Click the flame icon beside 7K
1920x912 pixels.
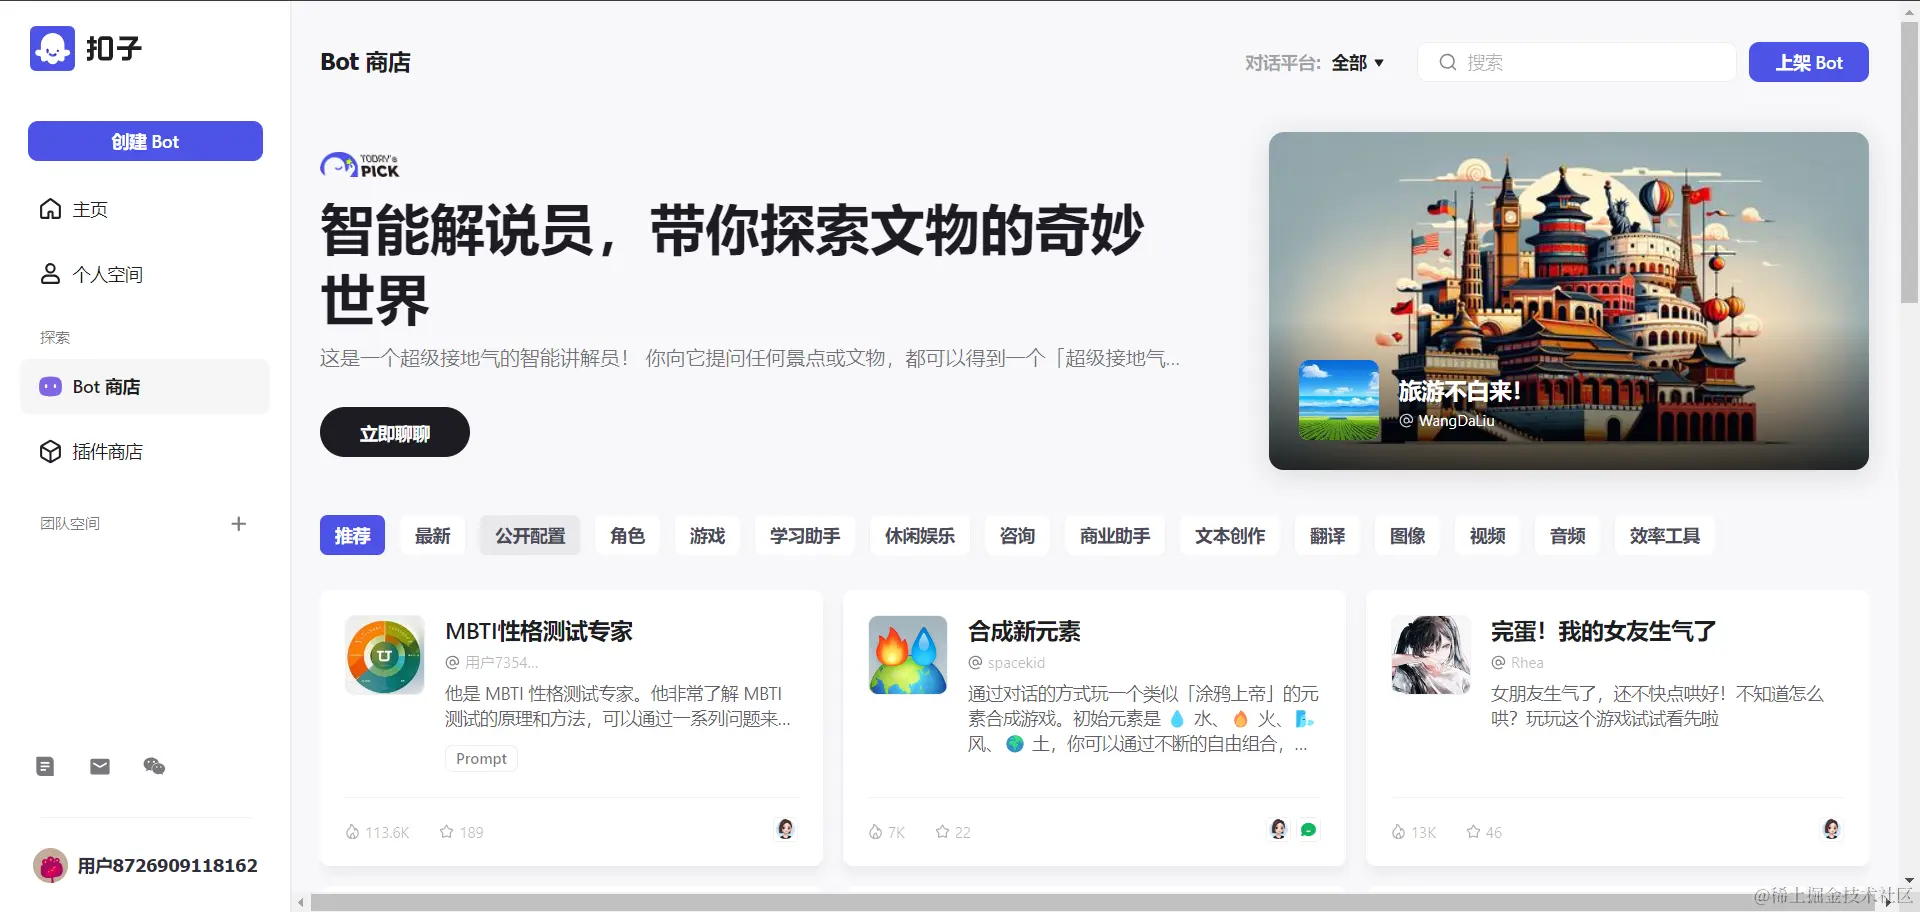pos(875,832)
